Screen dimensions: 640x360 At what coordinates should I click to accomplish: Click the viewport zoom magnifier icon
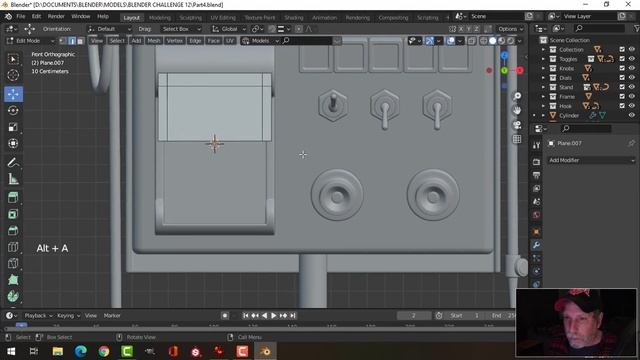tap(517, 96)
